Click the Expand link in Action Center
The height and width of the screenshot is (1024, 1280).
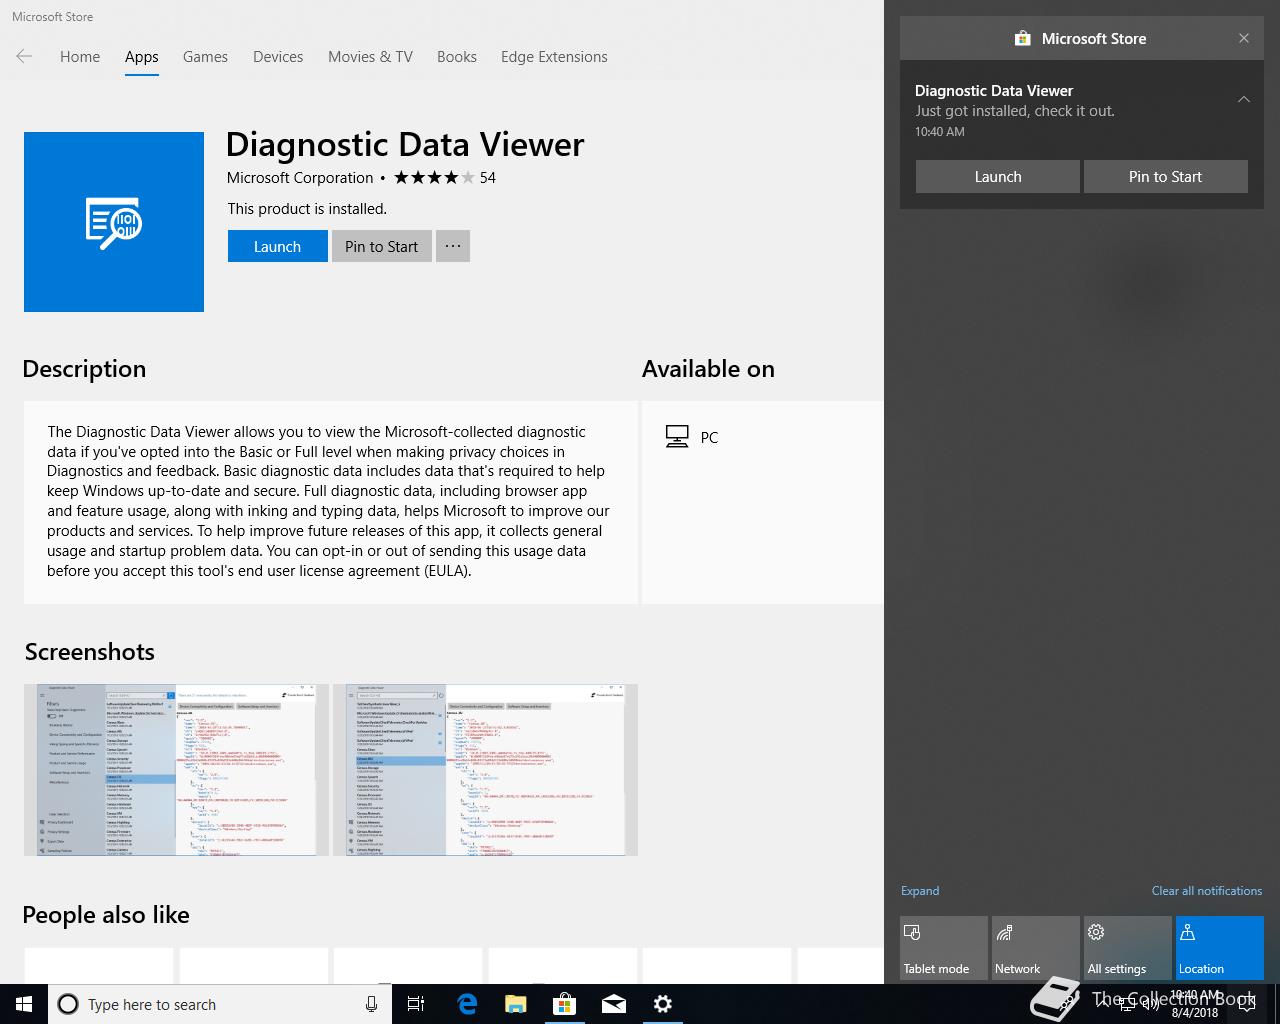click(920, 891)
